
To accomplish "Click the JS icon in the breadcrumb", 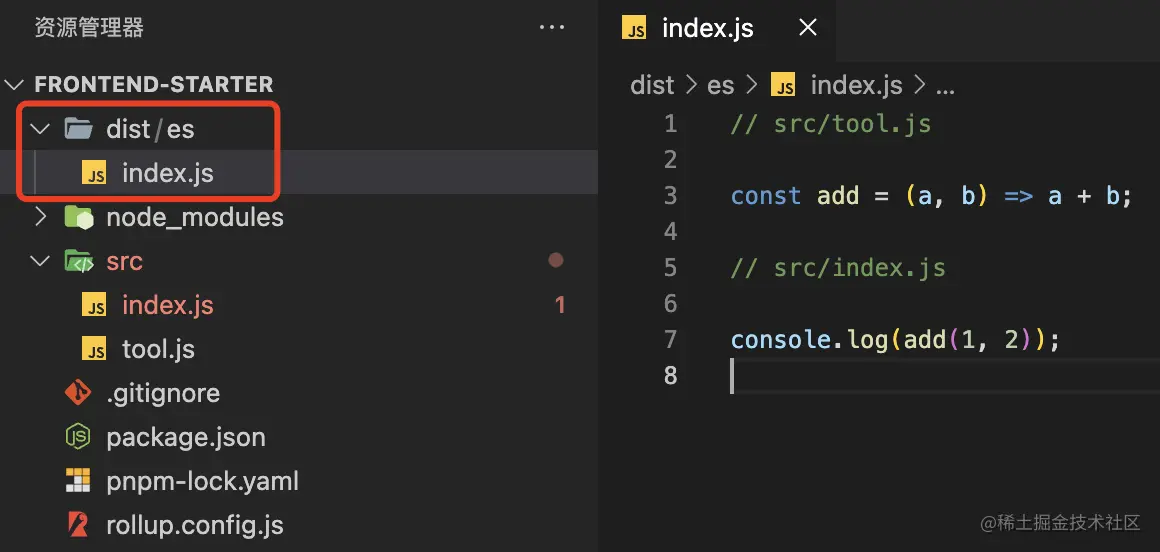I will click(783, 85).
